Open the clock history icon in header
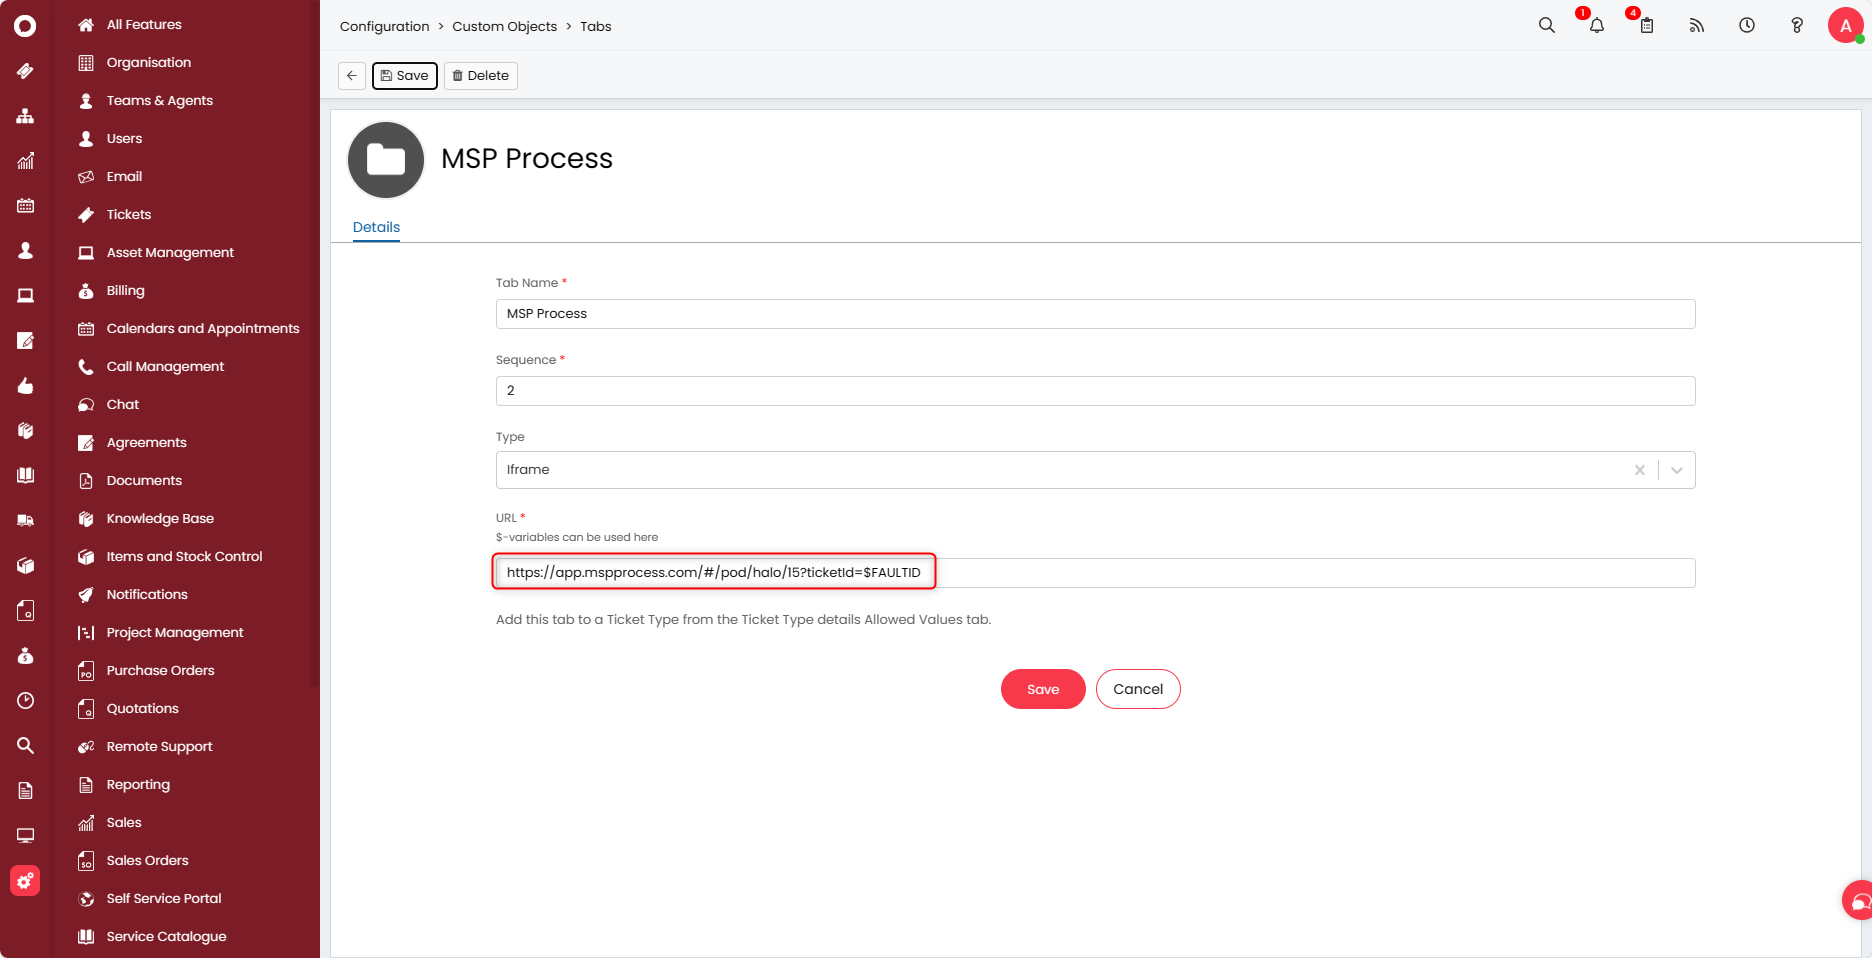The image size is (1872, 958). tap(1746, 26)
